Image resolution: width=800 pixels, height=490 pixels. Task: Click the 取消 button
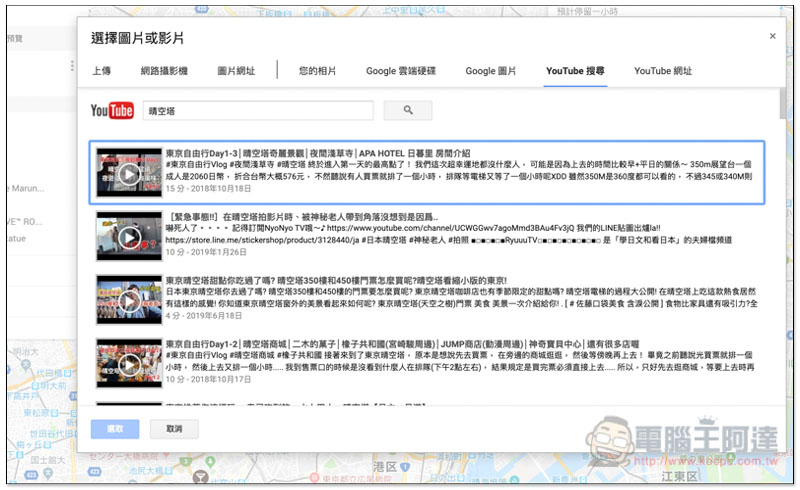coord(174,429)
